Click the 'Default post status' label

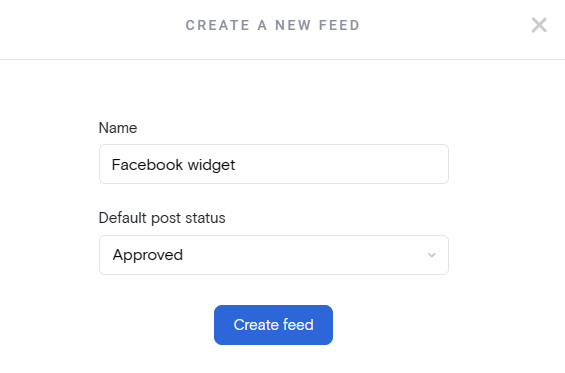pos(162,218)
